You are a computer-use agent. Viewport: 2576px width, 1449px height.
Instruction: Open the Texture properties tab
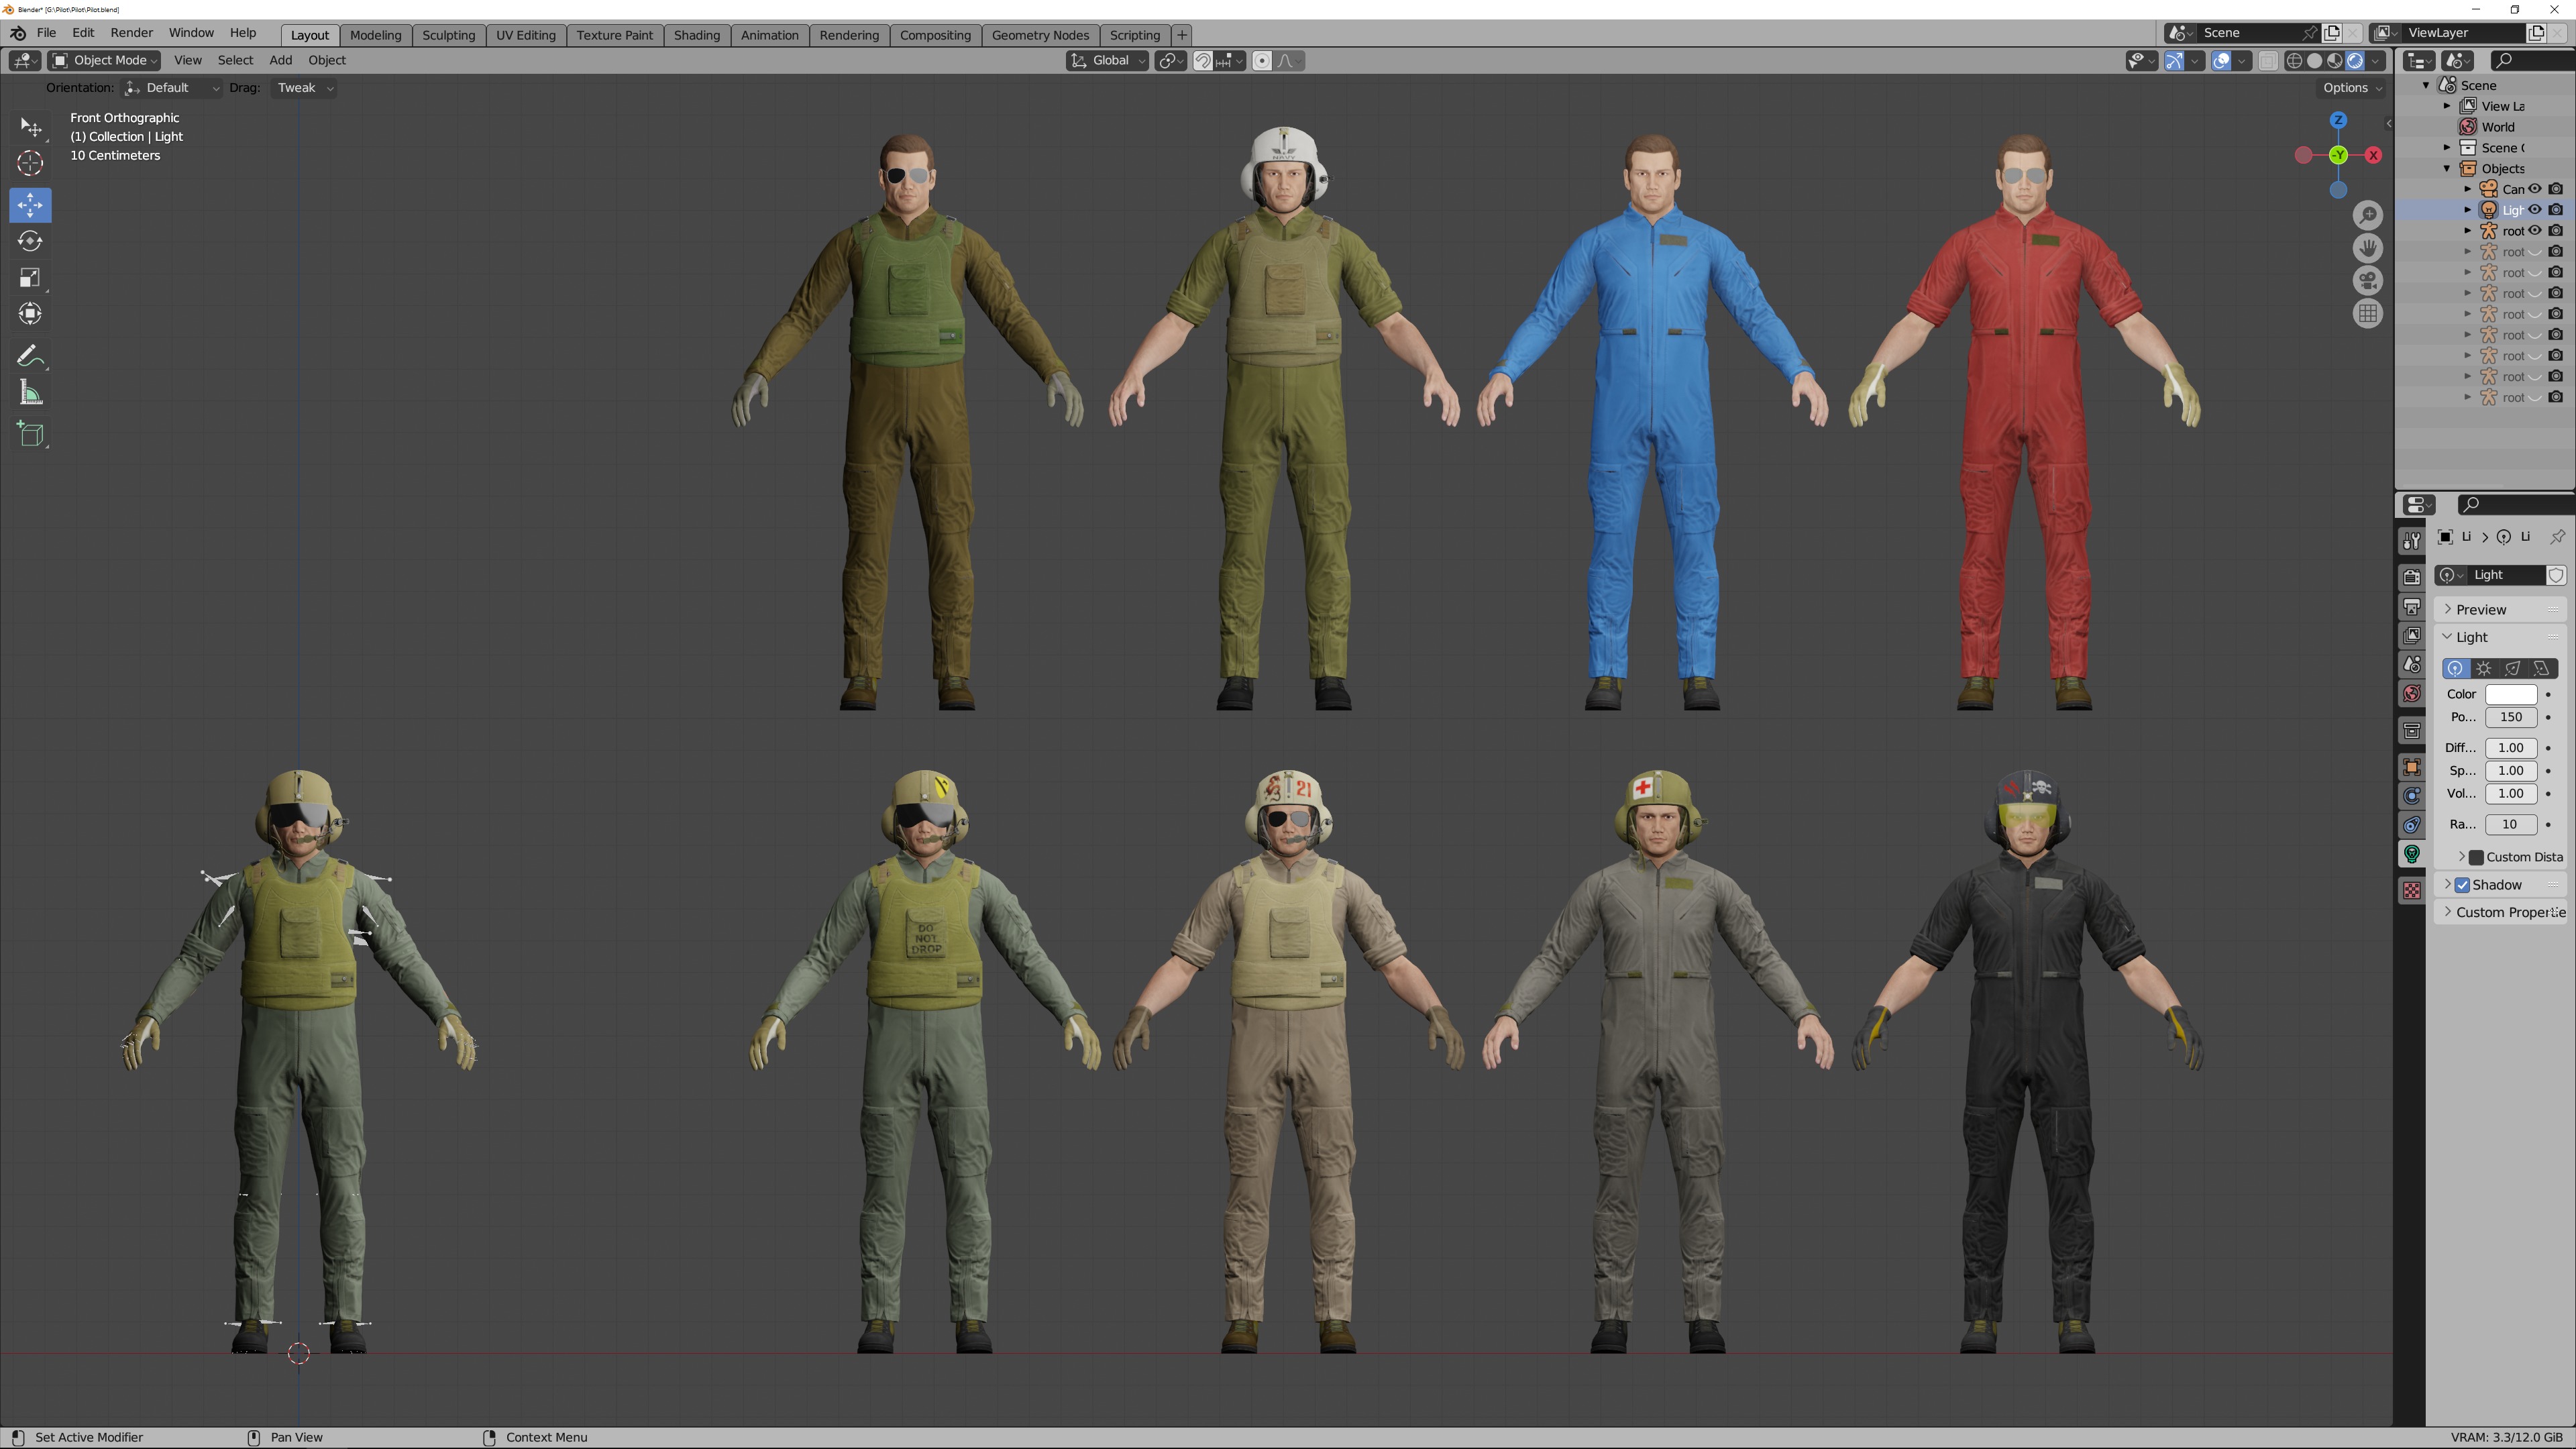click(2411, 891)
